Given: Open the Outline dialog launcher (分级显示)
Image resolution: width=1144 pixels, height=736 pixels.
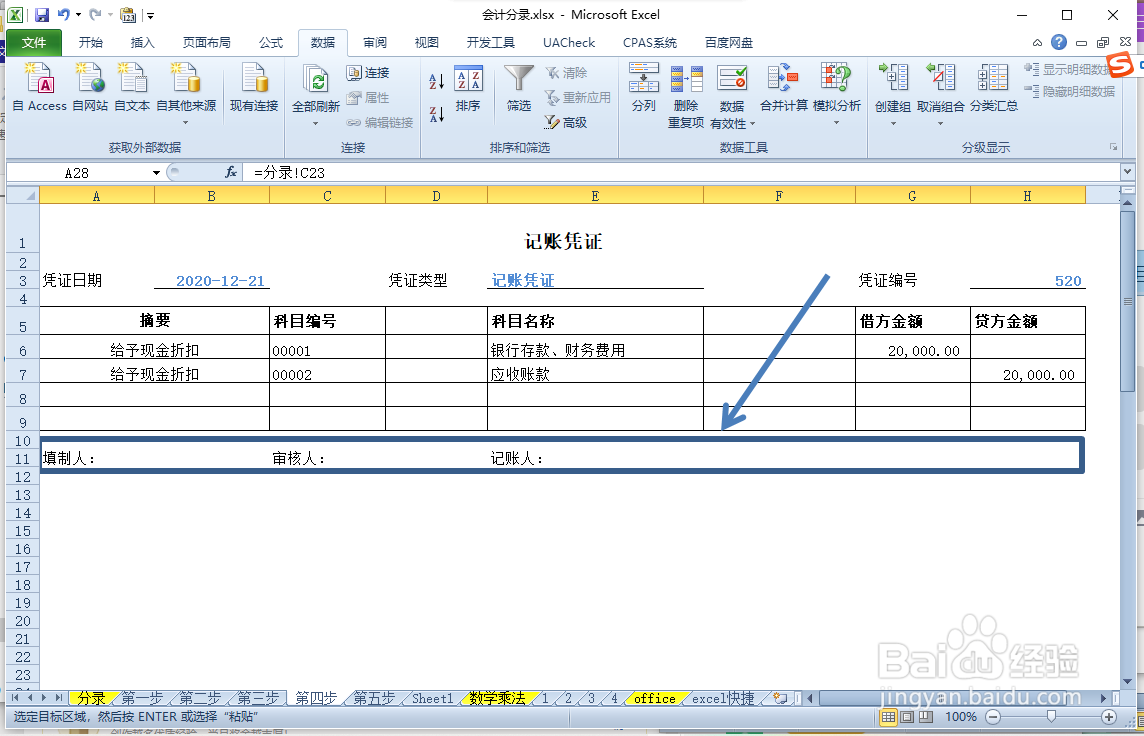Looking at the screenshot, I should click(x=1113, y=147).
